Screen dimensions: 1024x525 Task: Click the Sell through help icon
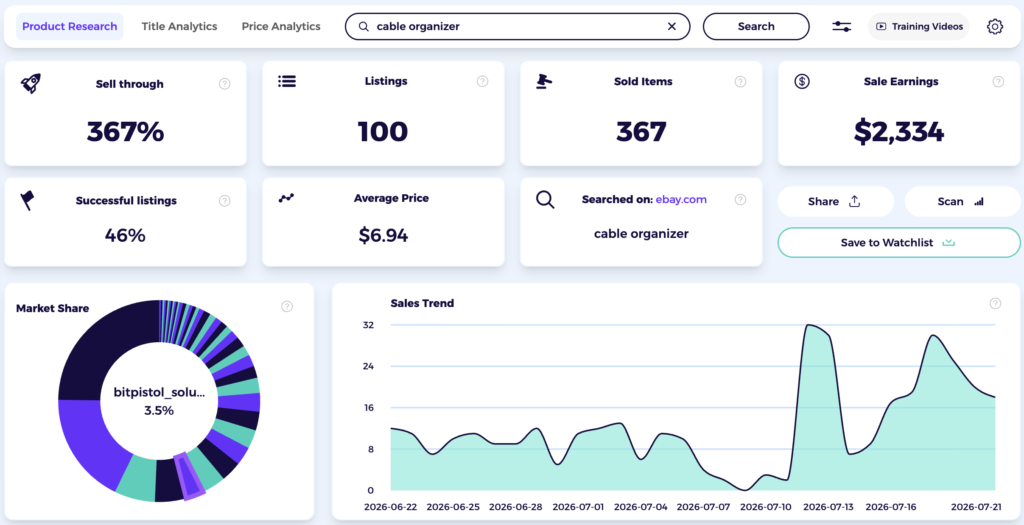(225, 84)
